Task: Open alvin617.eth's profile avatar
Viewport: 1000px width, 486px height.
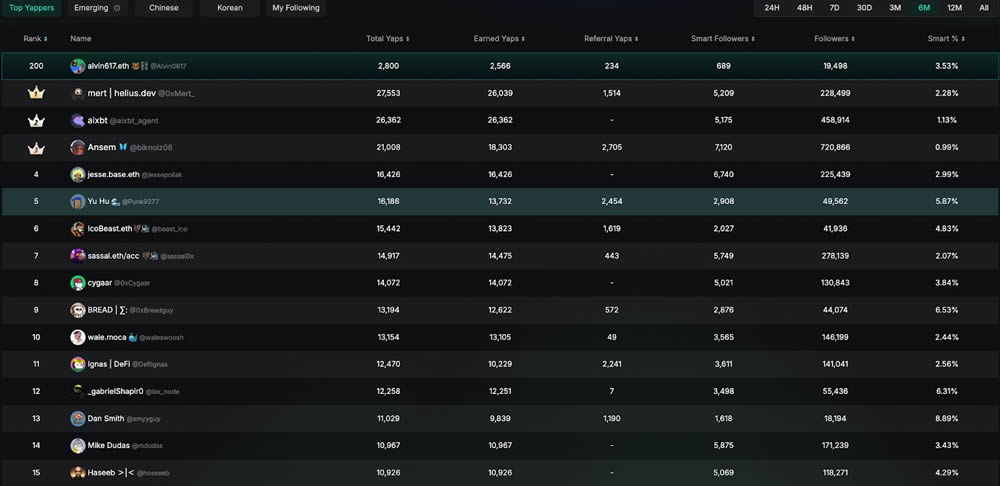Action: click(78, 66)
